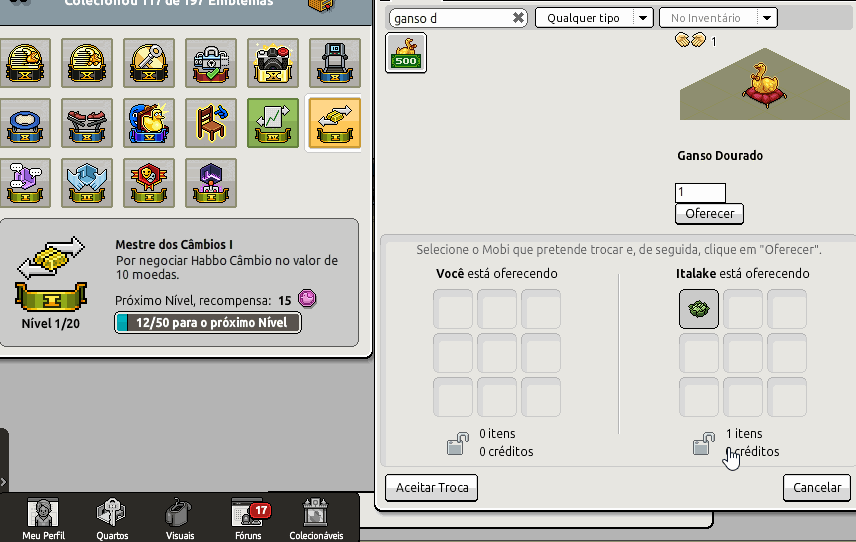
Task: Select the golden key badge
Action: coord(149,63)
